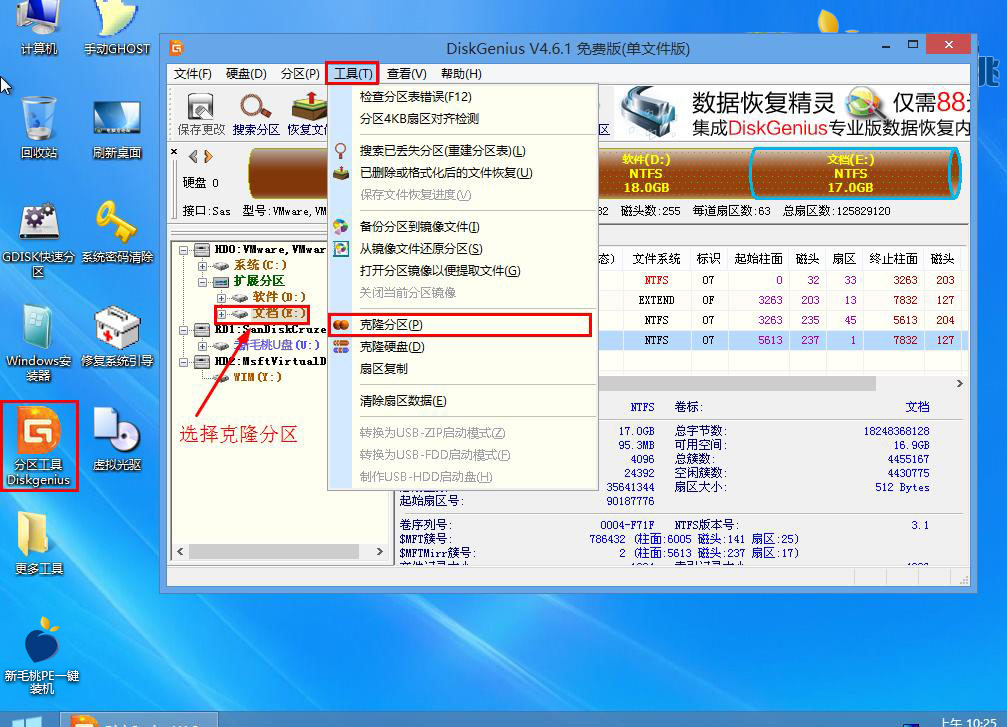Choose 备份分区到镜像文件 menu entry
1007x727 pixels.
pos(462,227)
